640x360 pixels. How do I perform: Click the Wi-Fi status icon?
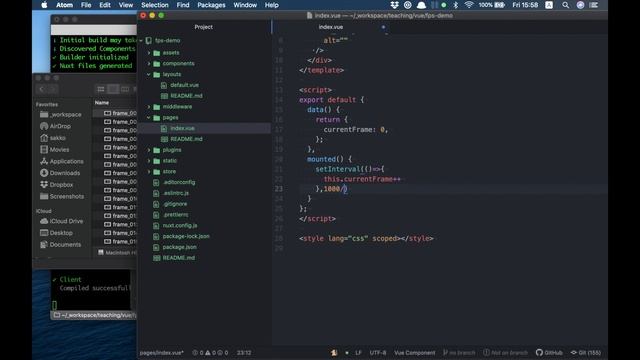coord(469,5)
